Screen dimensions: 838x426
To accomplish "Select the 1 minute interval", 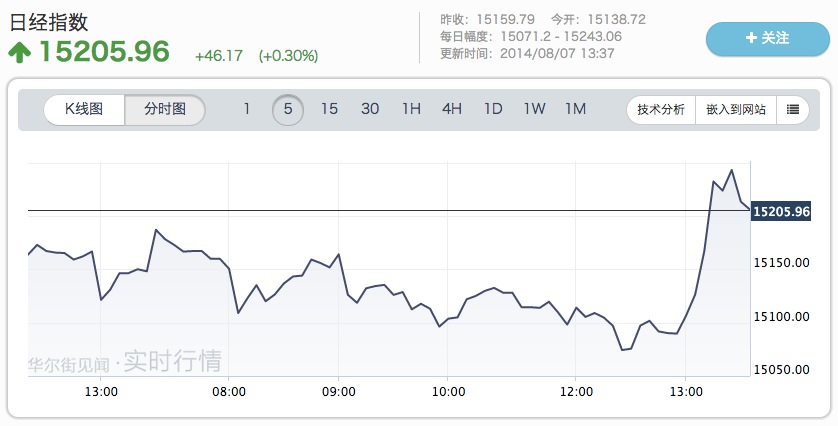I will point(247,110).
